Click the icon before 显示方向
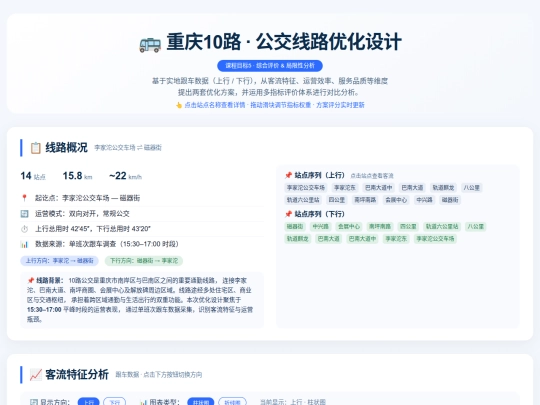Screen dimensions: 540x405 coord(34,402)
